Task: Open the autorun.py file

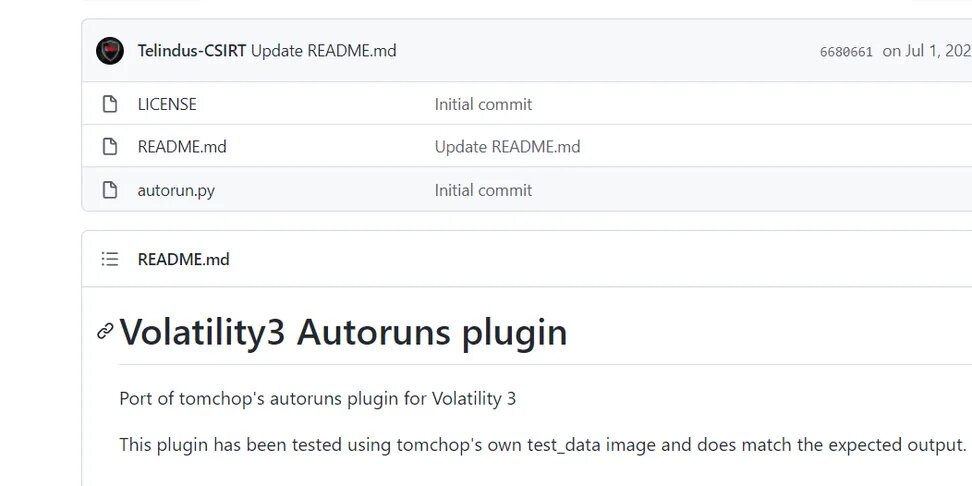Action: tap(176, 190)
